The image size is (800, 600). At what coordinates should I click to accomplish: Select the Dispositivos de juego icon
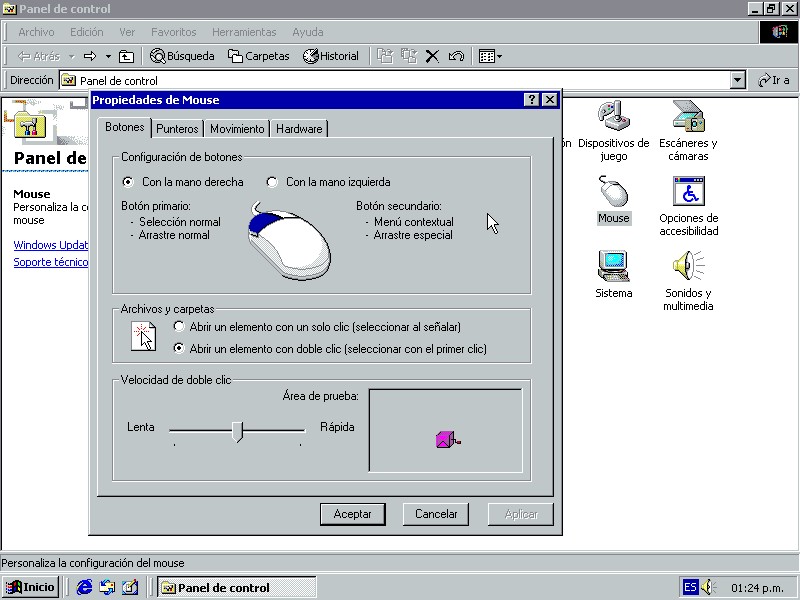[x=614, y=131]
